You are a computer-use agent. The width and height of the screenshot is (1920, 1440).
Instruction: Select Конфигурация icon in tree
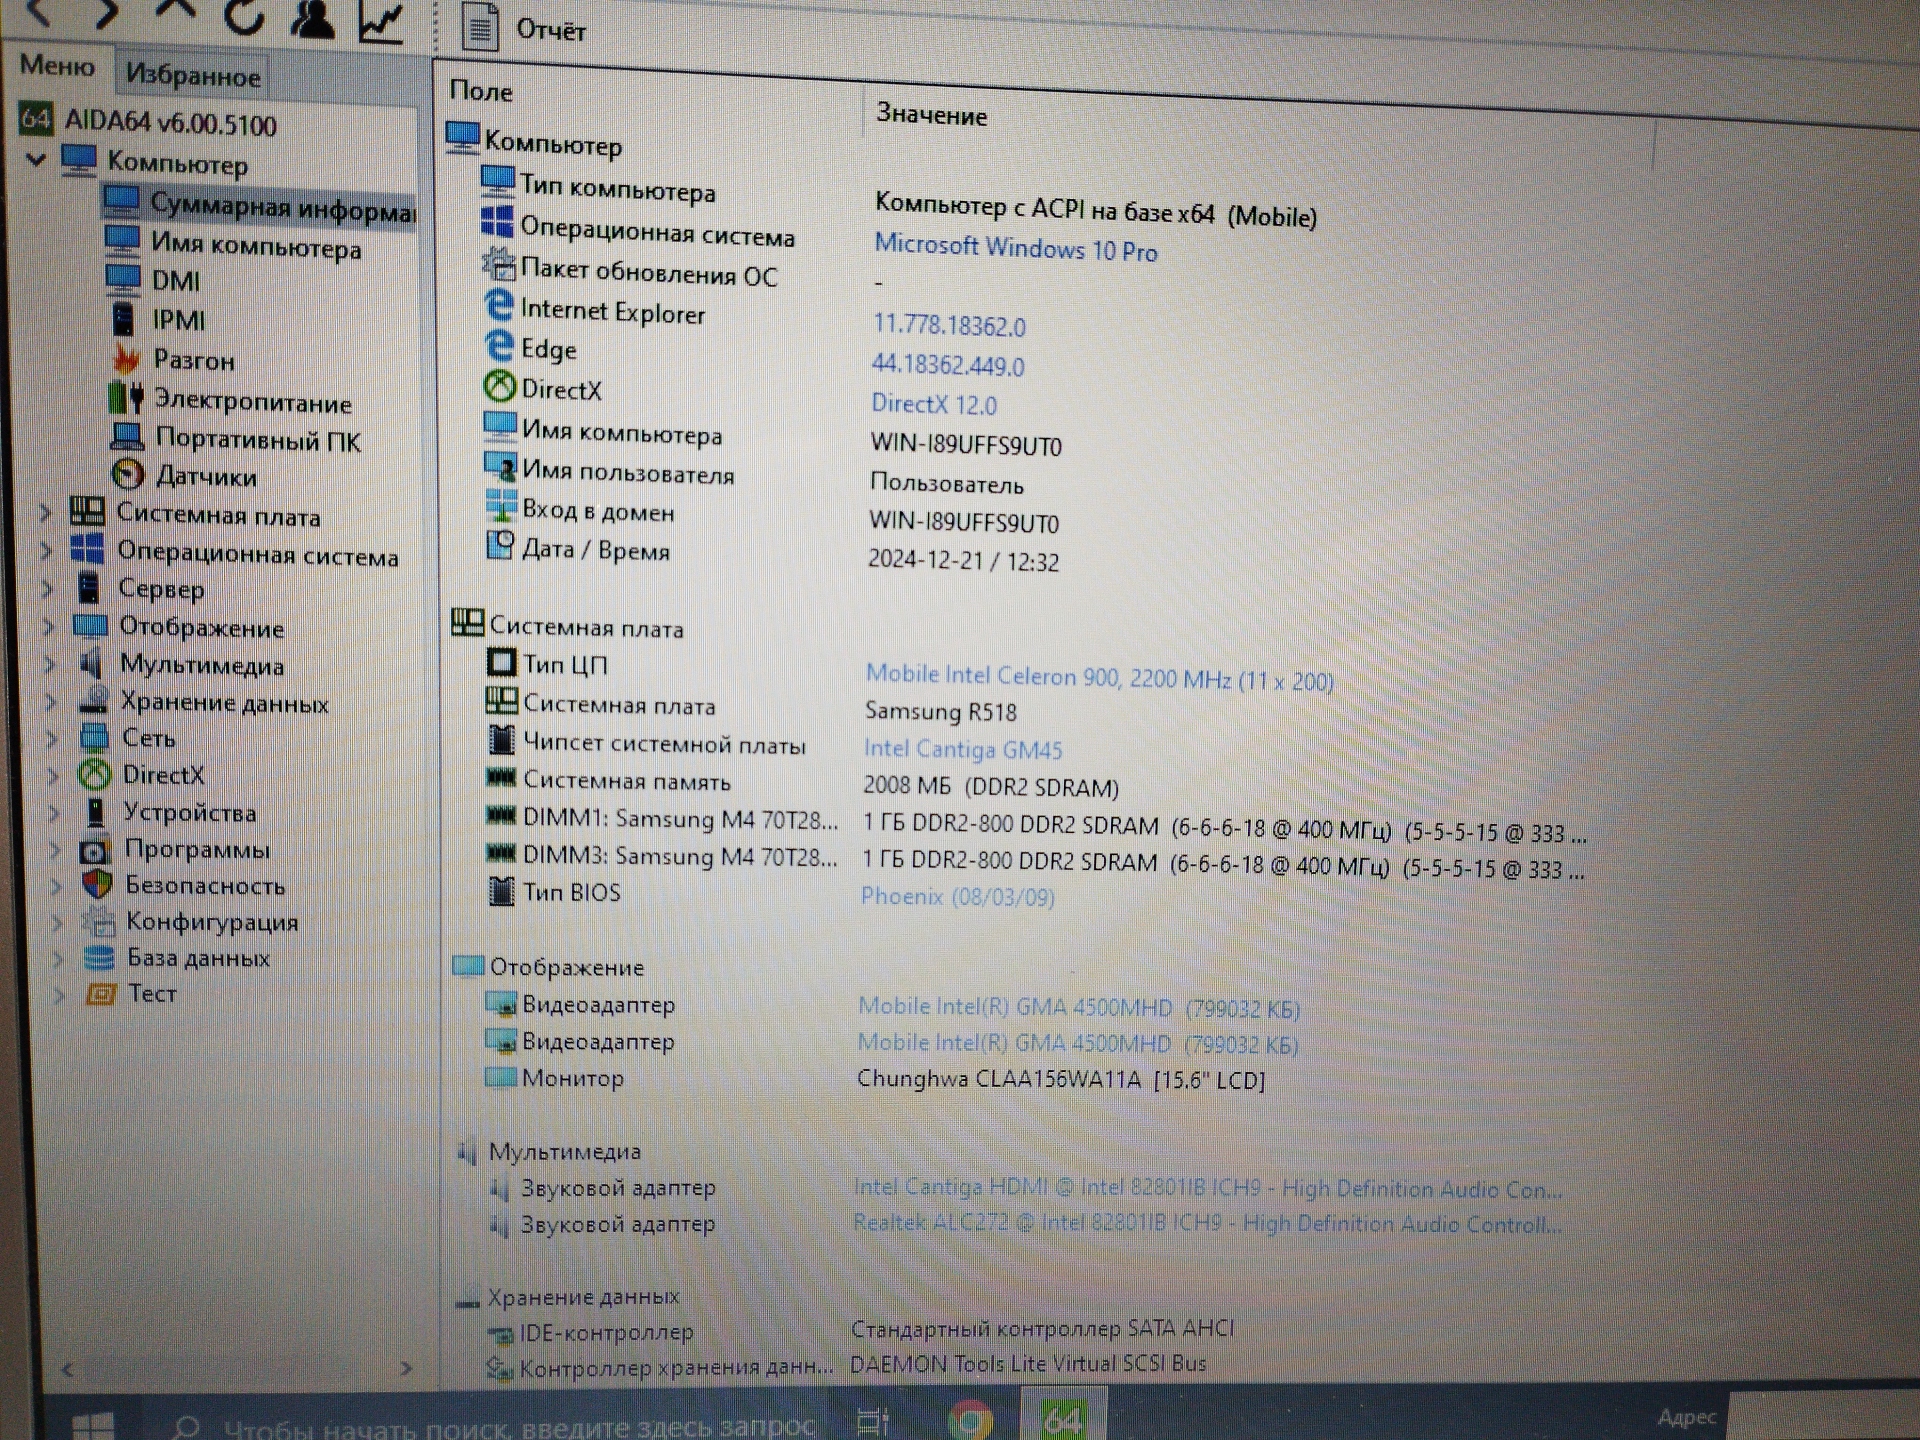click(99, 921)
